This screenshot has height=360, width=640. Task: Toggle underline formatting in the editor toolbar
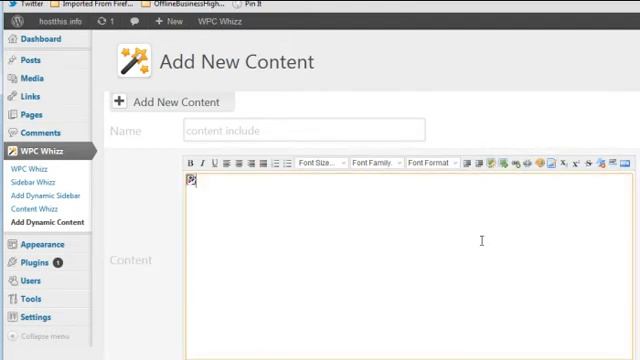click(215, 163)
